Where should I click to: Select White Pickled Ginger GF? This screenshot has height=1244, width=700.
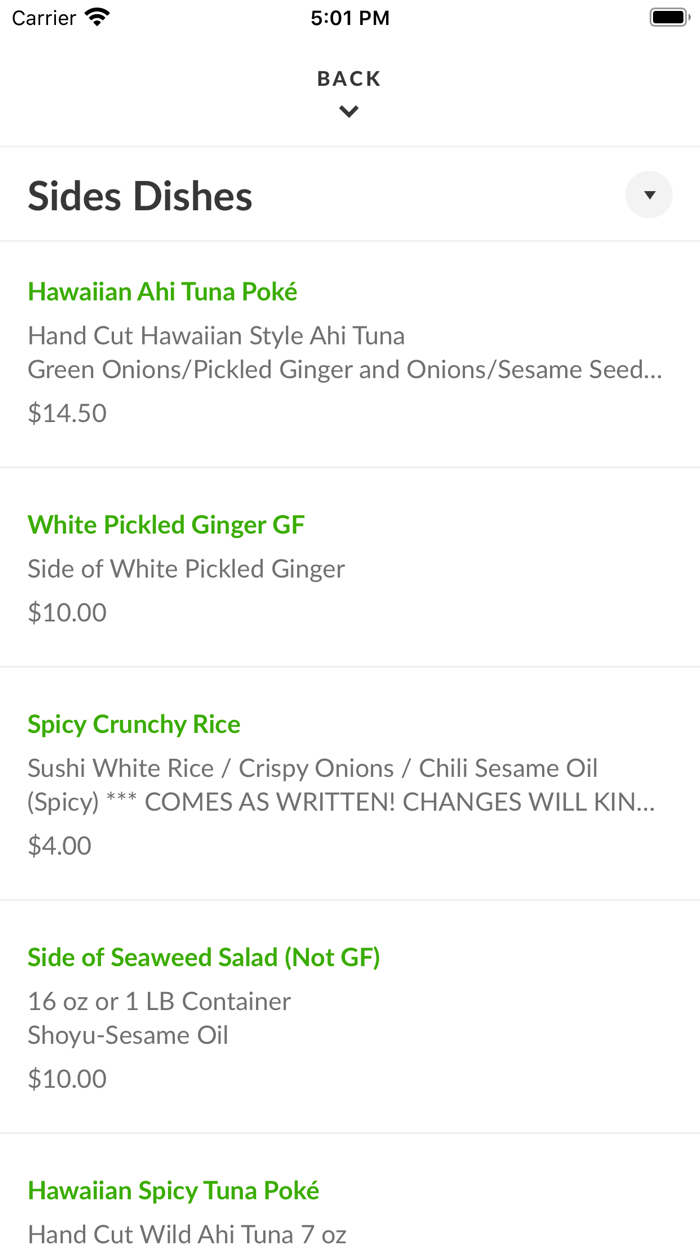[166, 524]
